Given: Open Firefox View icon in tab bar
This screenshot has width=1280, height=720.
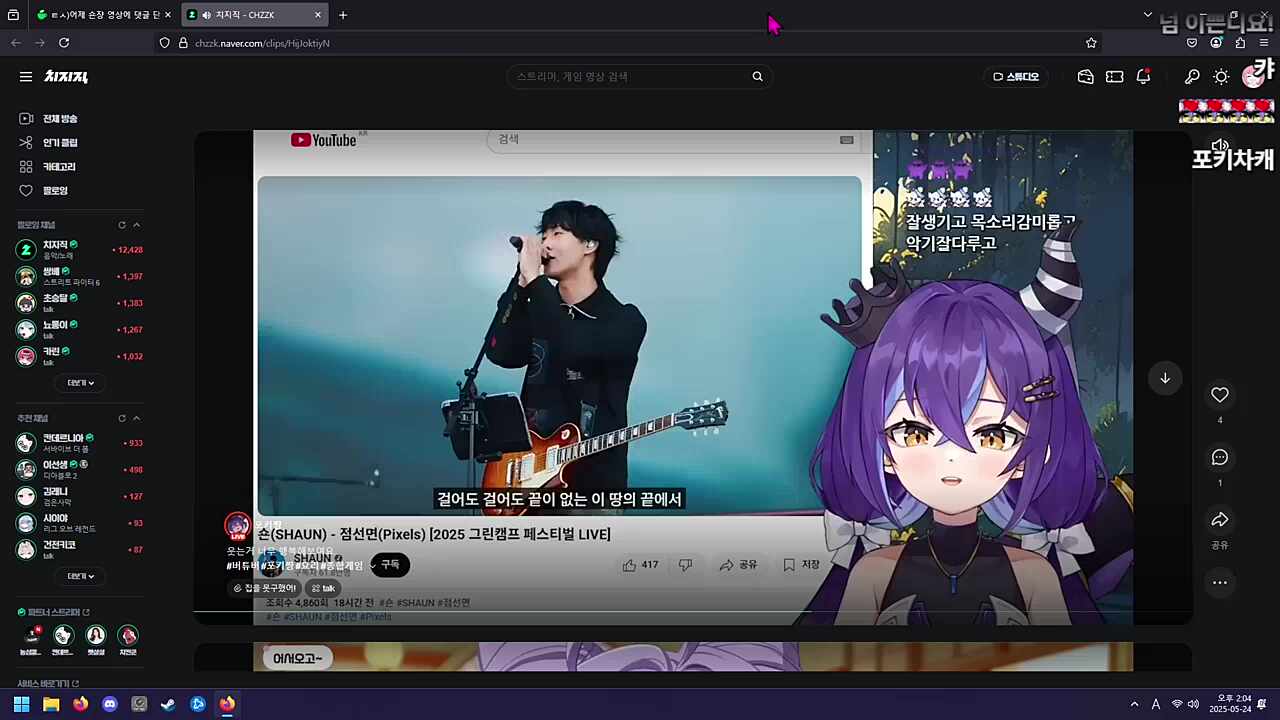Looking at the screenshot, I should tap(13, 15).
